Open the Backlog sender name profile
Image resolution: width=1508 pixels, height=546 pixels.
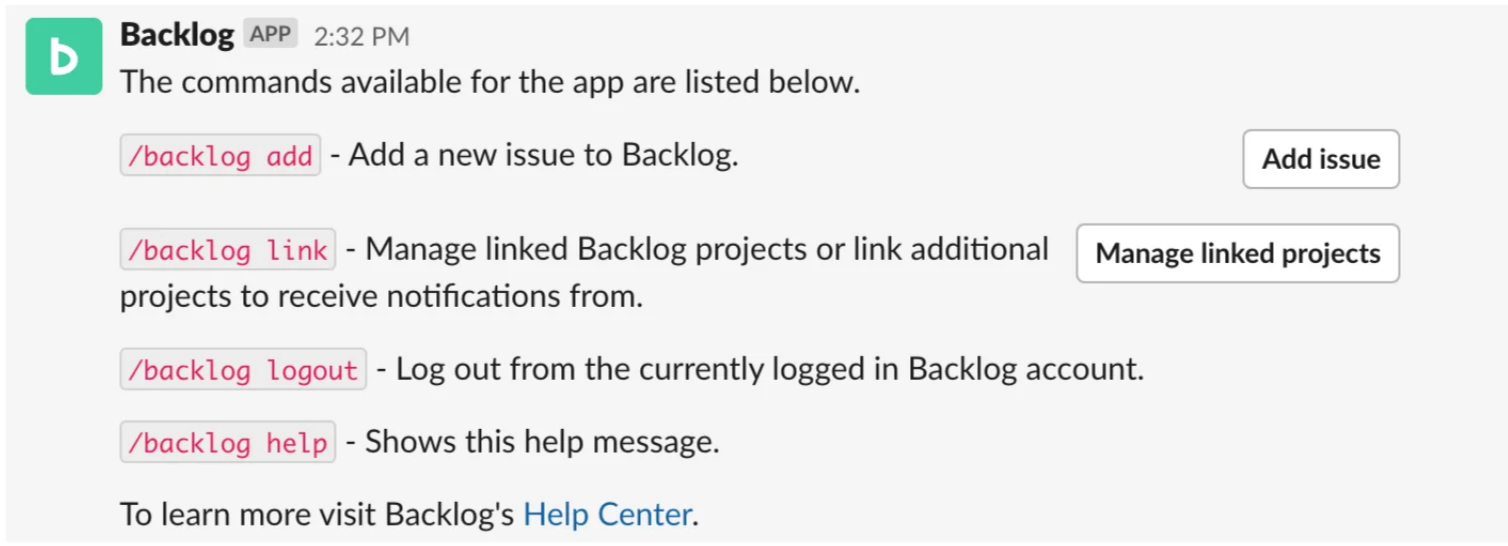click(x=177, y=35)
